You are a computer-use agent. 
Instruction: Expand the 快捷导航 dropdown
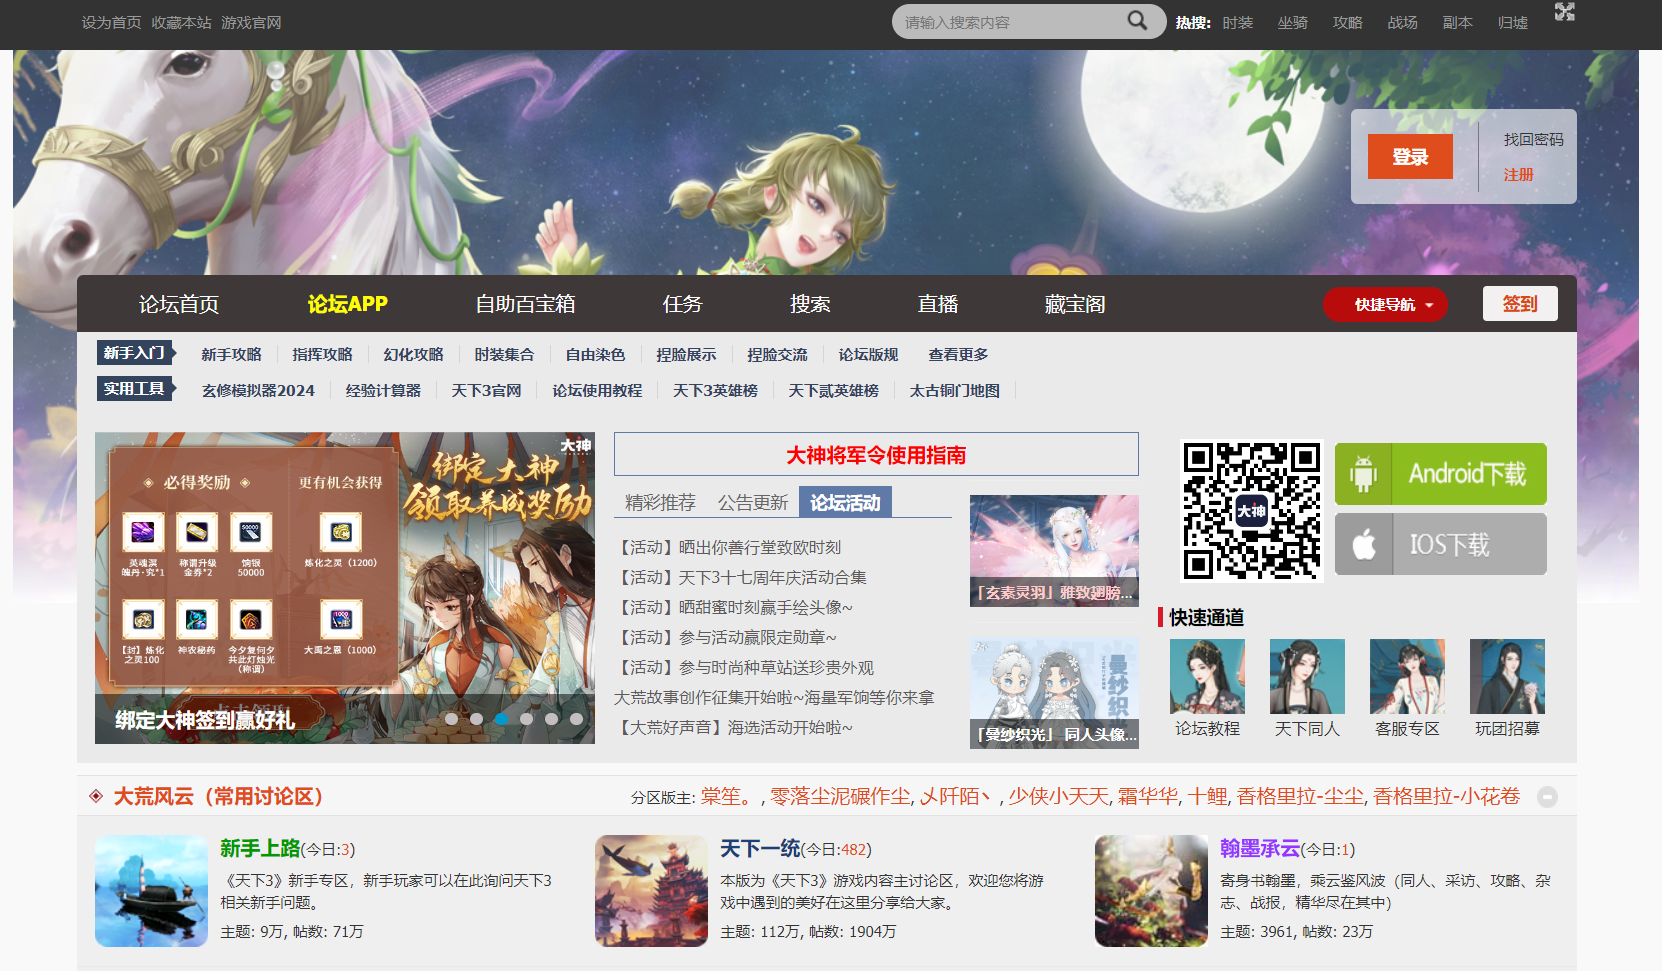tap(1385, 305)
